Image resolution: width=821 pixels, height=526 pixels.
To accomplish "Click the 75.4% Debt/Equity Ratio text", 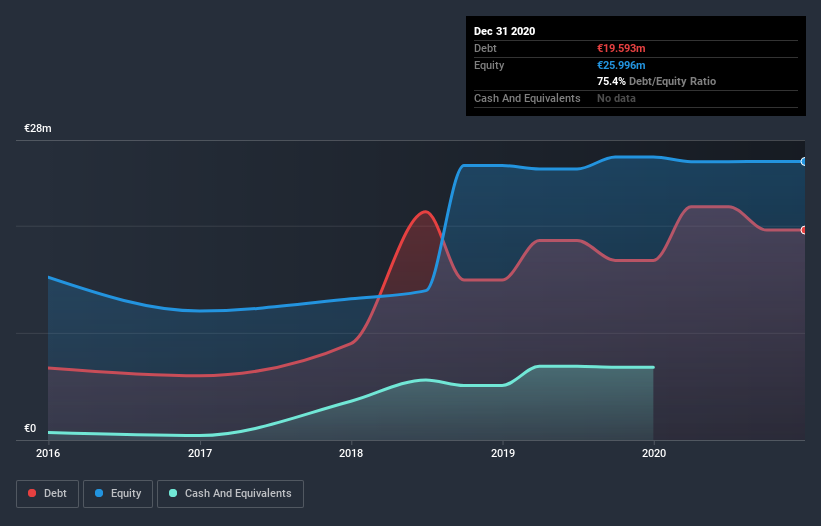I will tap(657, 81).
